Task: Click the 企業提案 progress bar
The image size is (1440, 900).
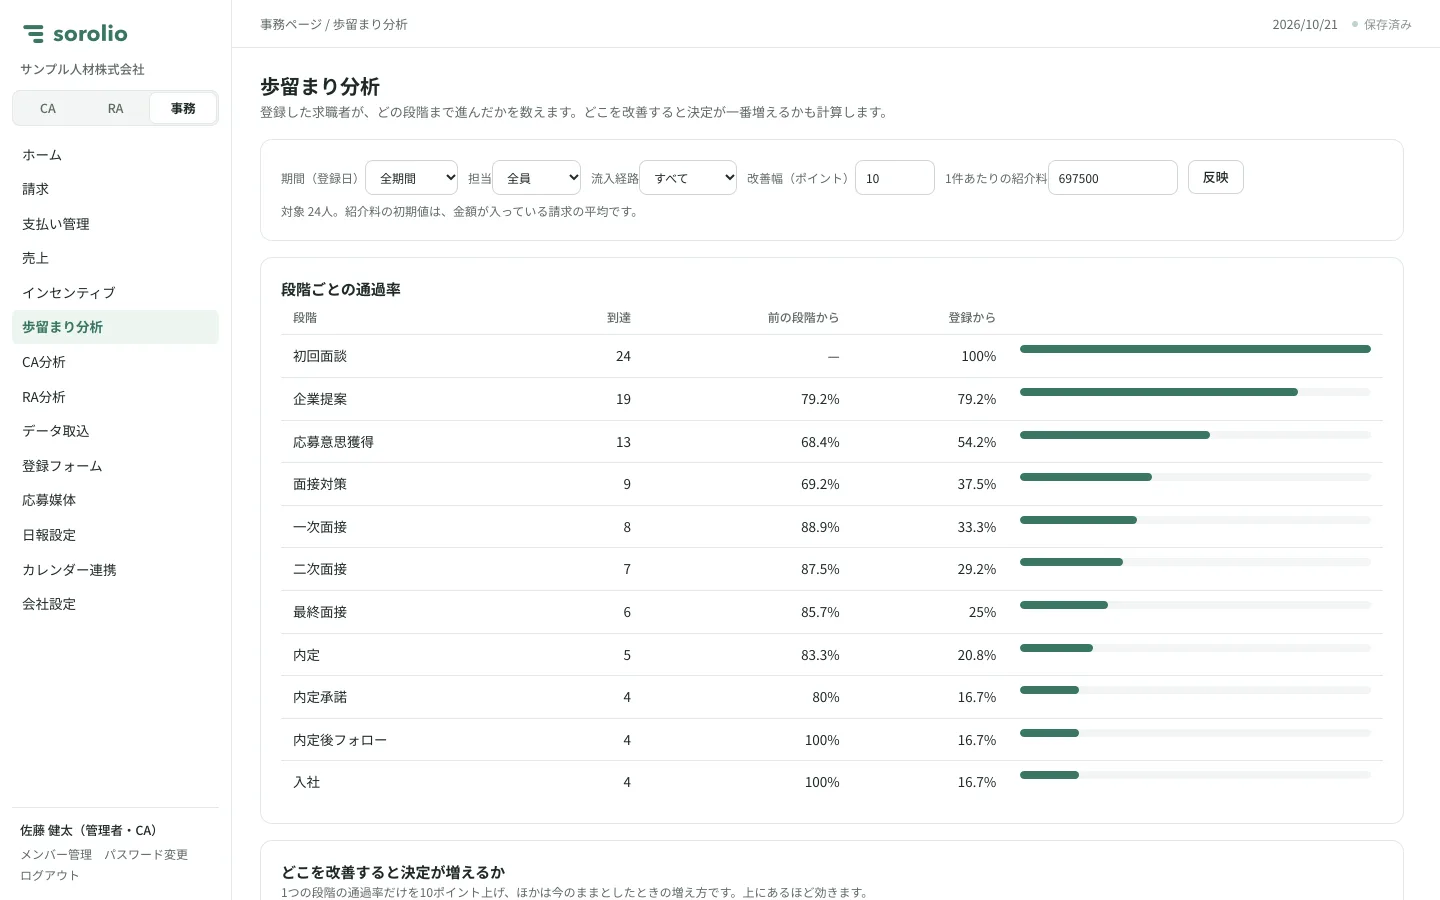Action: click(1195, 392)
